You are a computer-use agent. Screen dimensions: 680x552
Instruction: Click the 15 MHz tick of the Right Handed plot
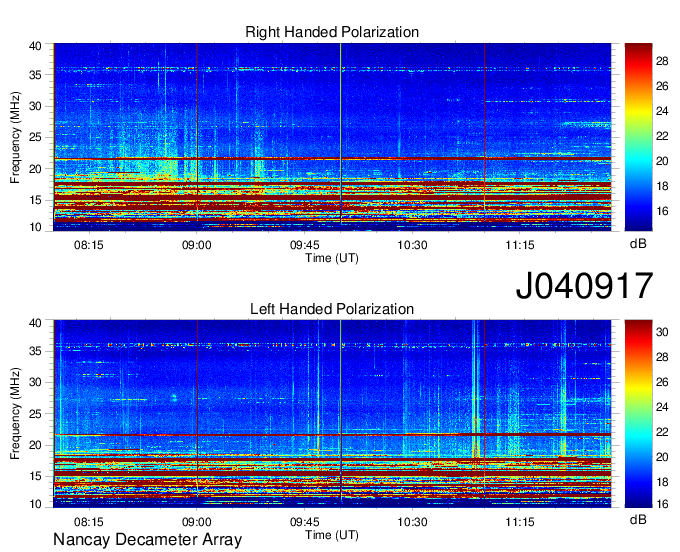pos(36,200)
